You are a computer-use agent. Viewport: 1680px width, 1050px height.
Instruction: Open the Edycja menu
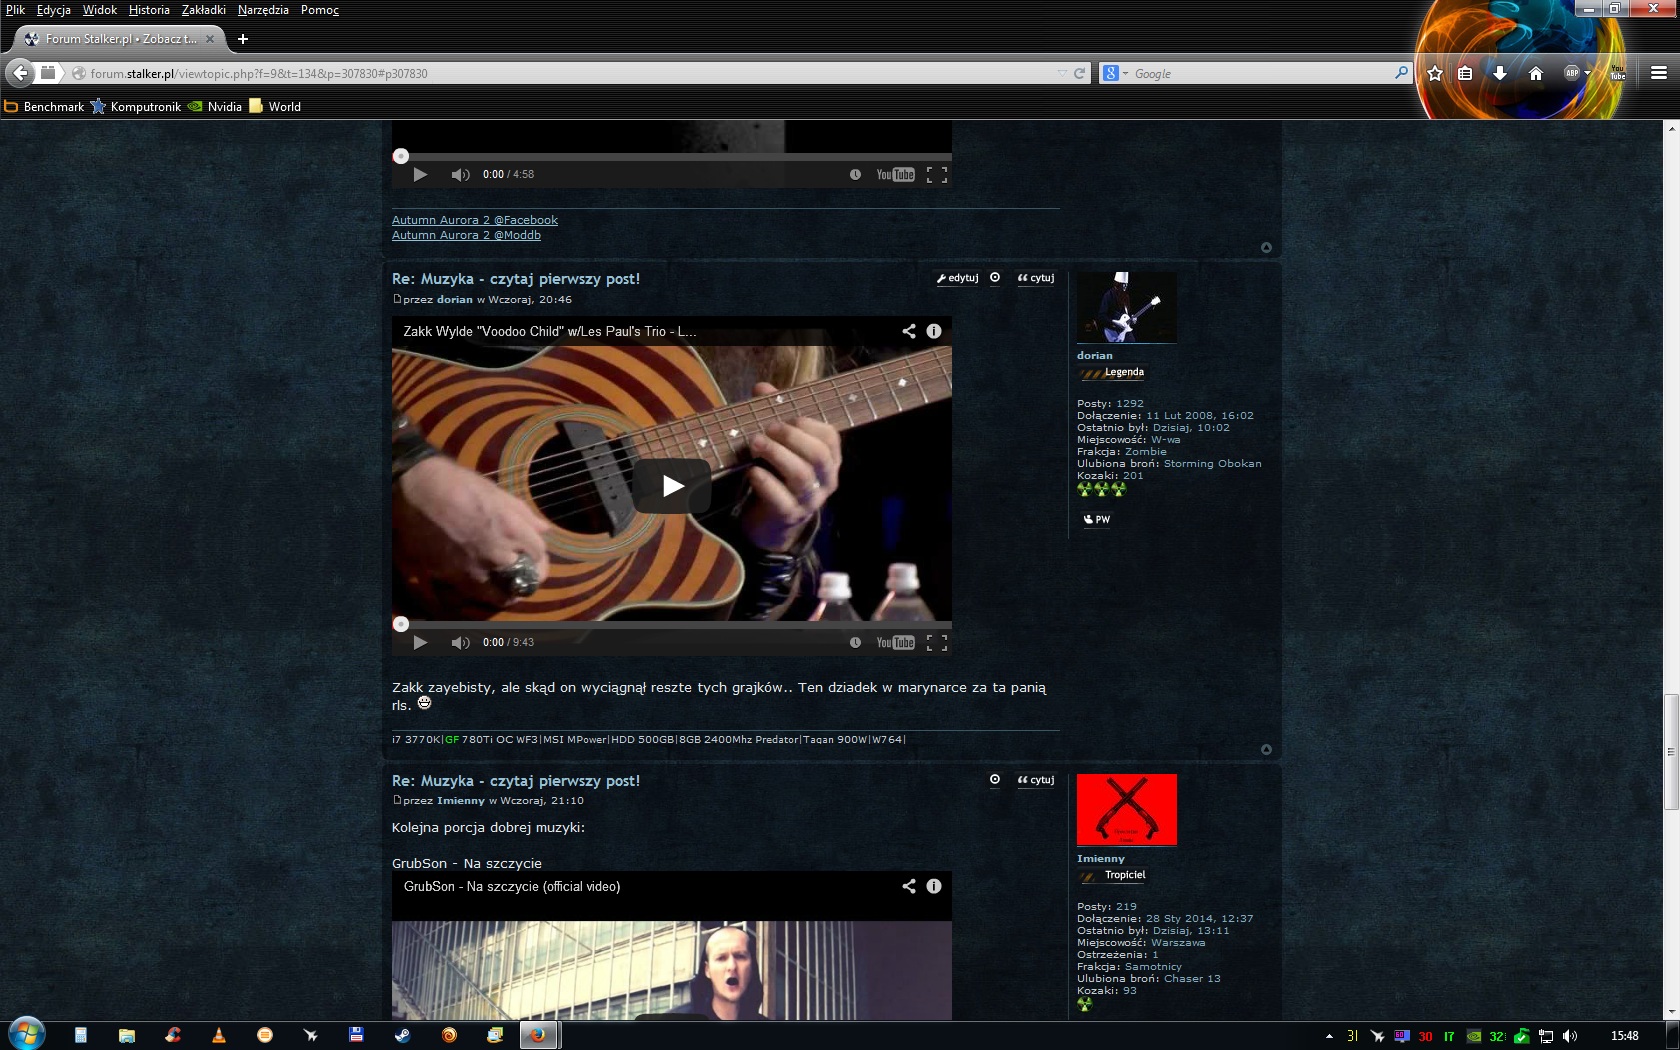(54, 10)
